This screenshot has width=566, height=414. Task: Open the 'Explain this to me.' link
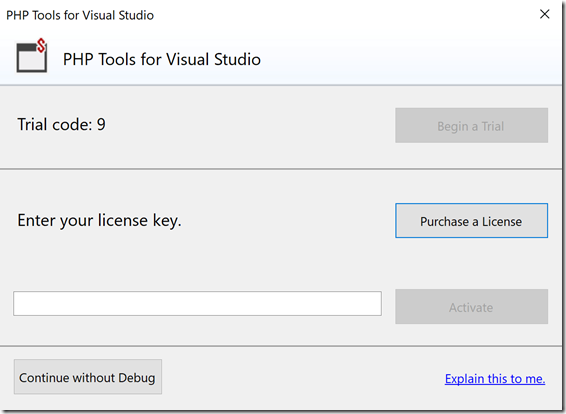(495, 379)
